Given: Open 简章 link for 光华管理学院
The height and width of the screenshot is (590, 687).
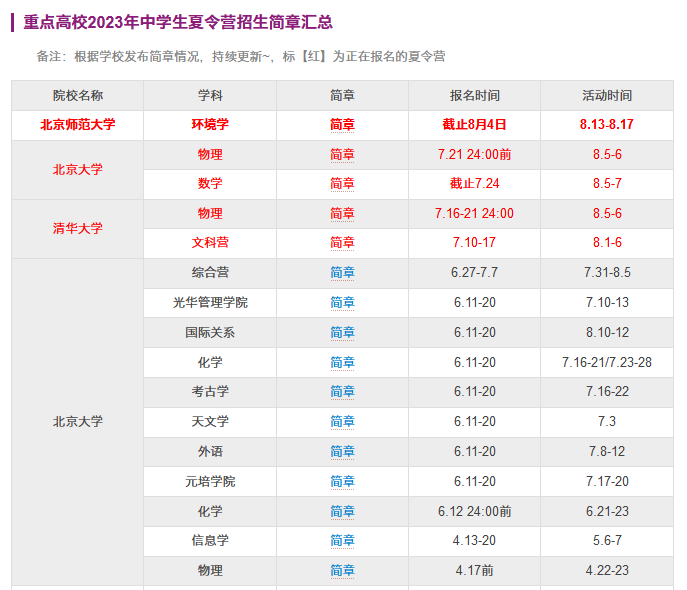Looking at the screenshot, I should click(342, 303).
